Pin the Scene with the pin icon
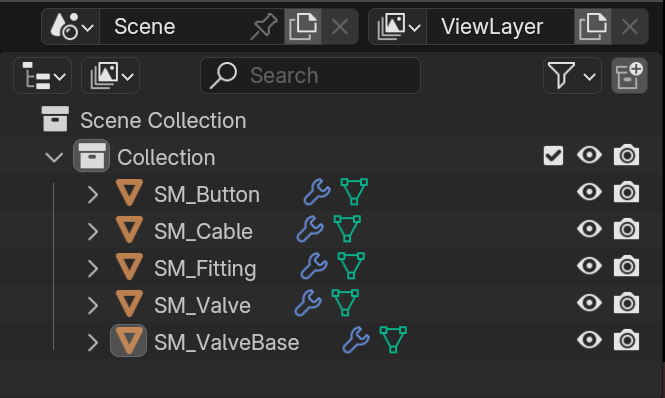Image resolution: width=665 pixels, height=398 pixels. pos(263,27)
